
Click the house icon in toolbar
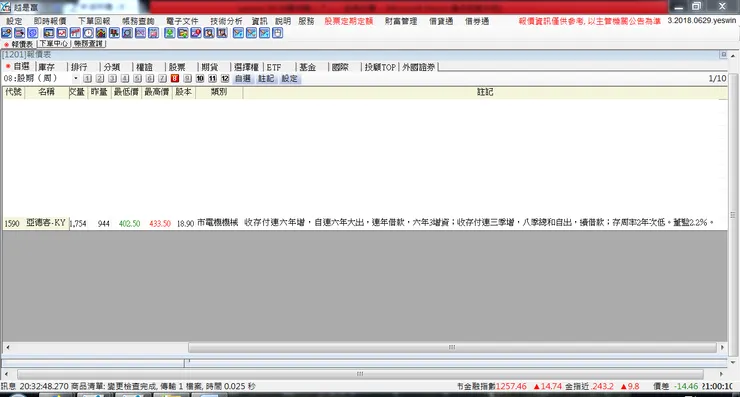pos(101,33)
